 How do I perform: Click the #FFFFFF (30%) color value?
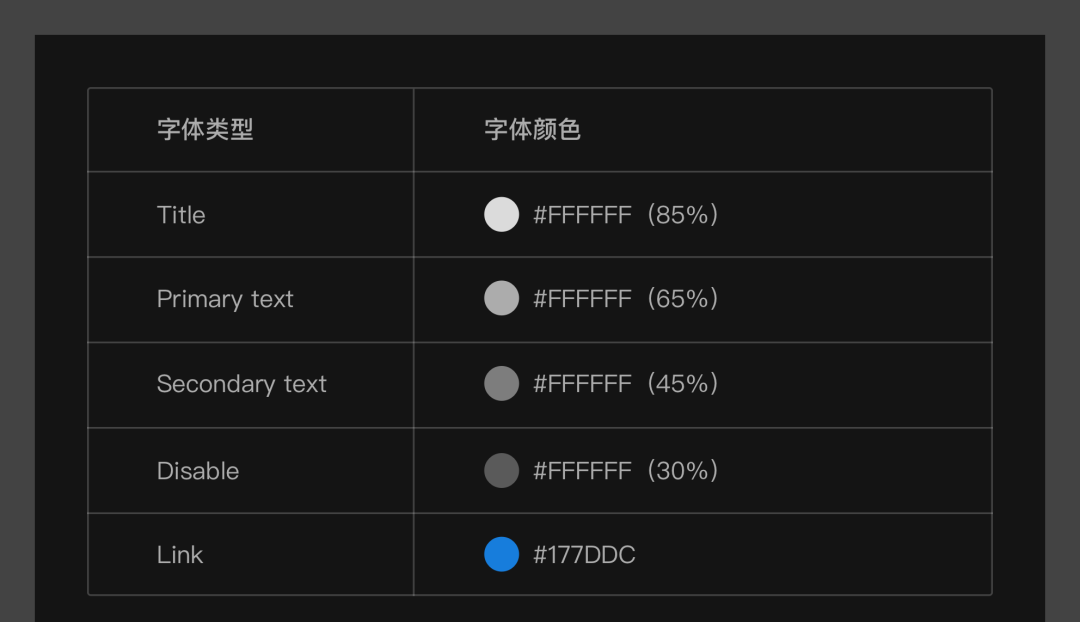click(x=625, y=471)
